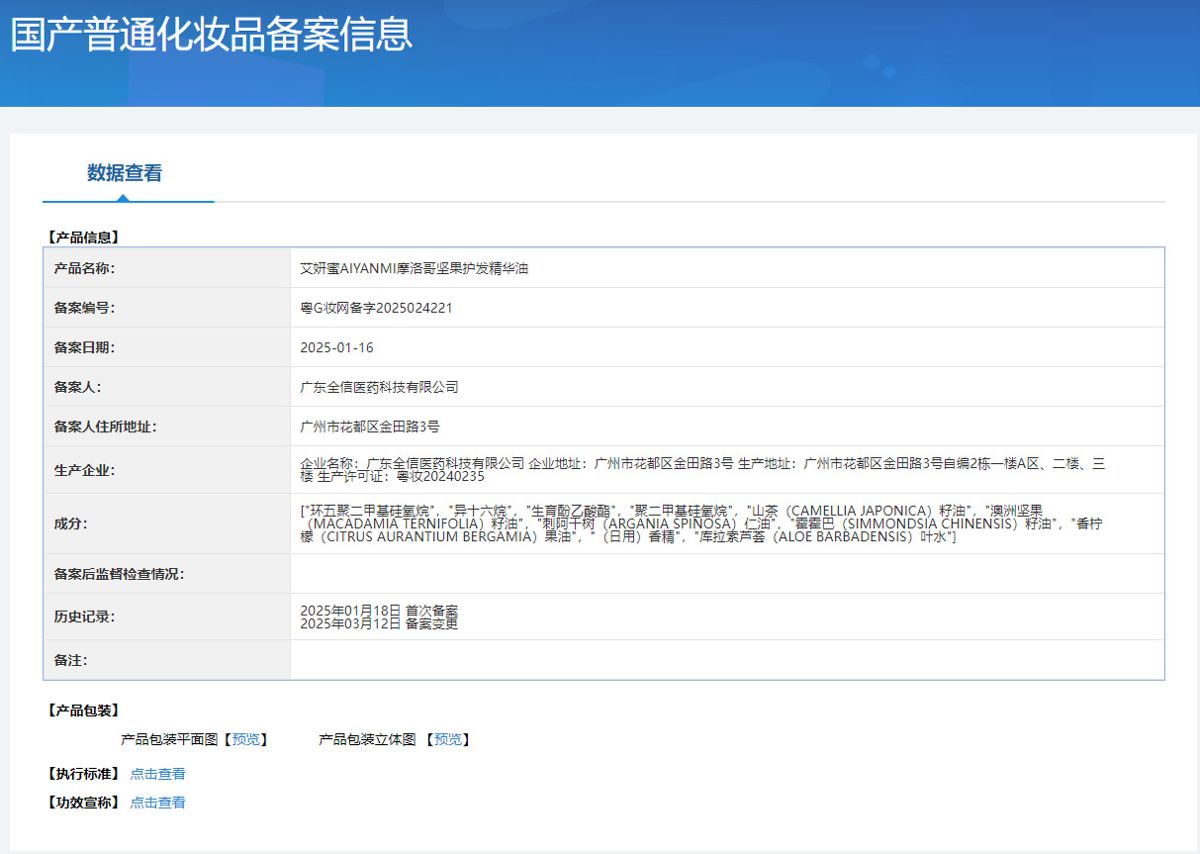This screenshot has width=1200, height=854.
Task: Click history entry 2025年01月18日 首次备案
Action: point(379,610)
